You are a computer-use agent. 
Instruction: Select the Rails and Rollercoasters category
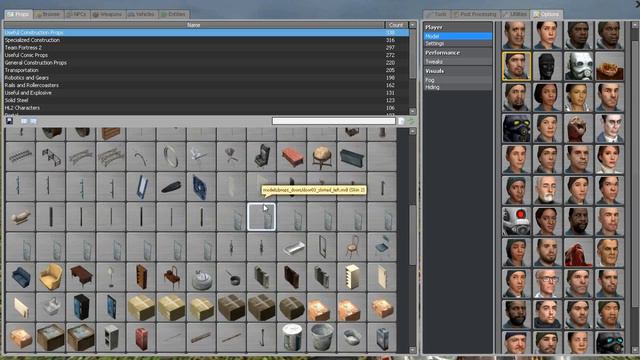point(206,85)
